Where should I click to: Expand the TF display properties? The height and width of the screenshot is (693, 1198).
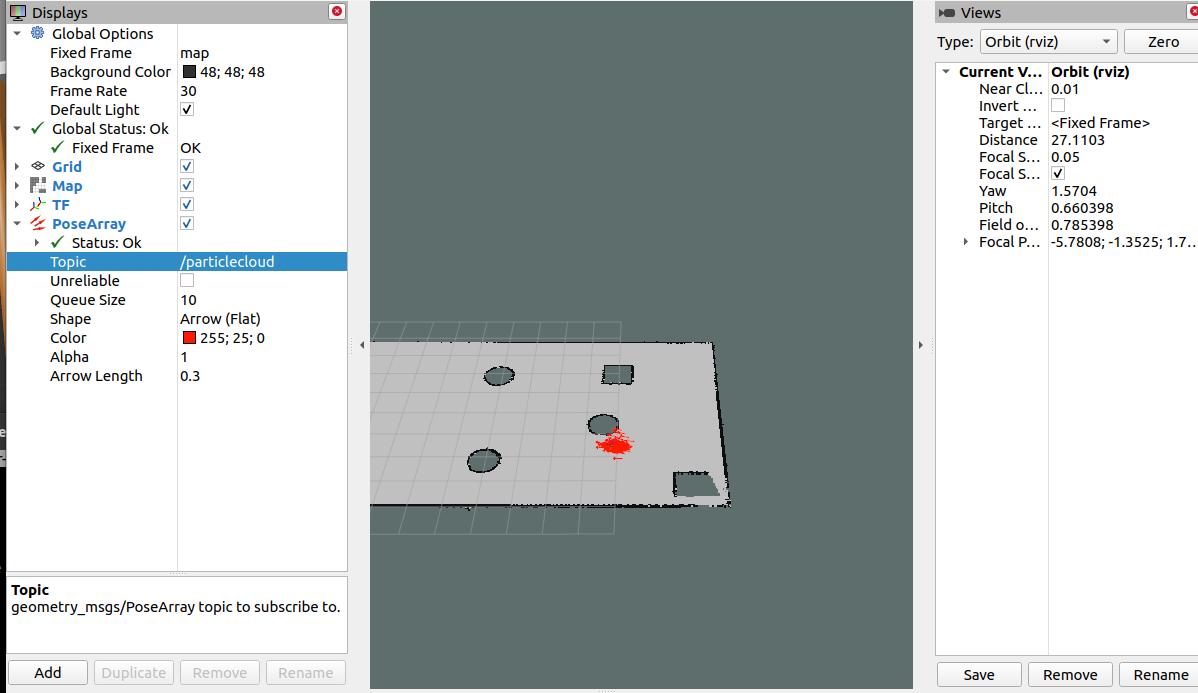pyautogui.click(x=17, y=205)
